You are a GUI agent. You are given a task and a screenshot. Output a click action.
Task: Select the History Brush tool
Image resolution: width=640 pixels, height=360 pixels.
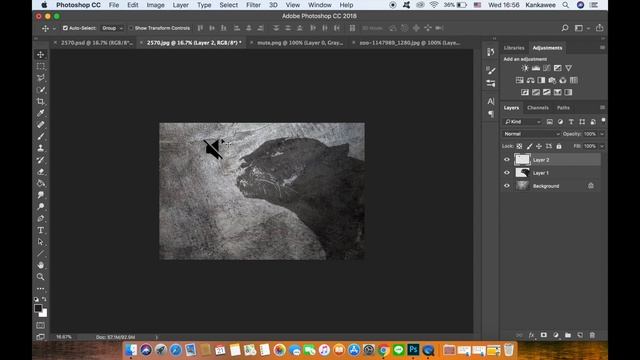pyautogui.click(x=40, y=160)
